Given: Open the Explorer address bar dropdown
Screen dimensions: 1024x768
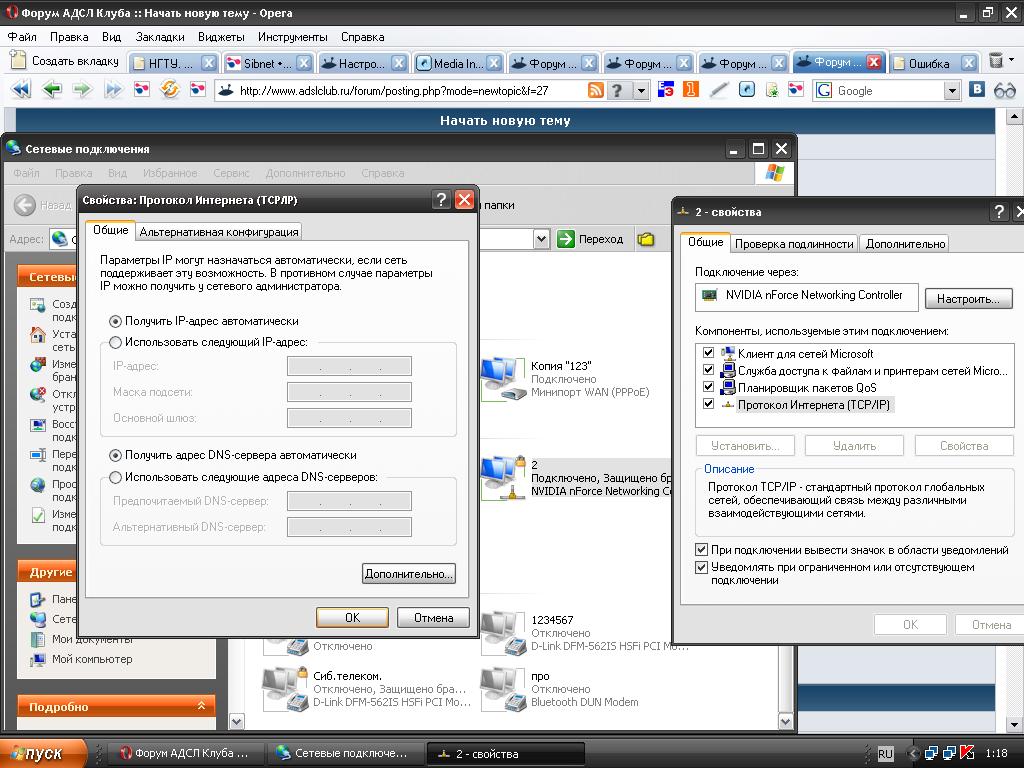Looking at the screenshot, I should pyautogui.click(x=541, y=239).
